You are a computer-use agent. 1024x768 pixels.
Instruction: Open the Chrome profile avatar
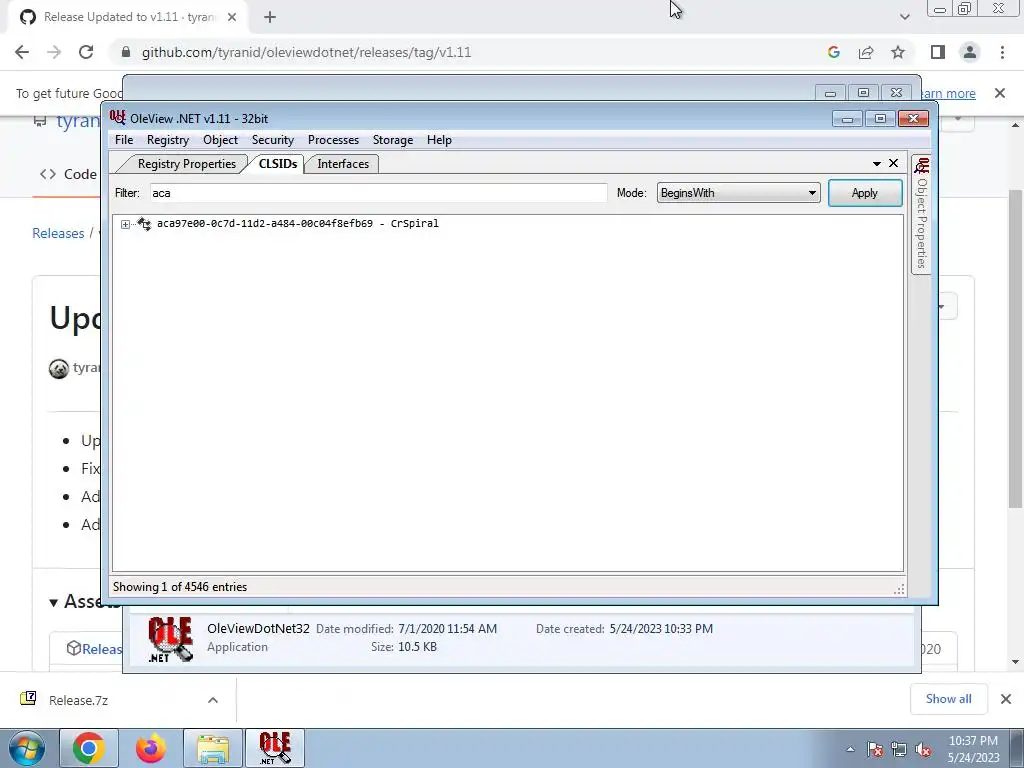coord(970,52)
